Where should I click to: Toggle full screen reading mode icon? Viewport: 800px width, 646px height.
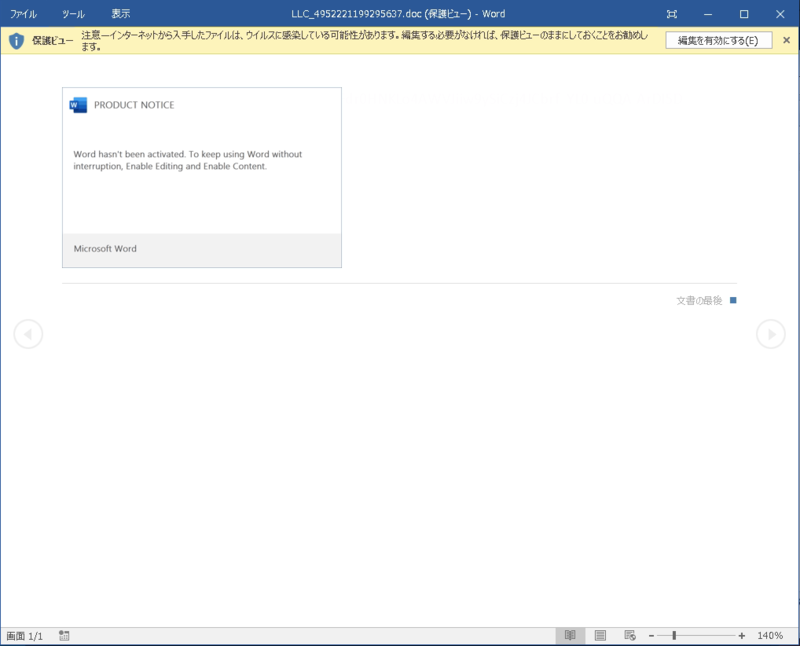[x=672, y=14]
